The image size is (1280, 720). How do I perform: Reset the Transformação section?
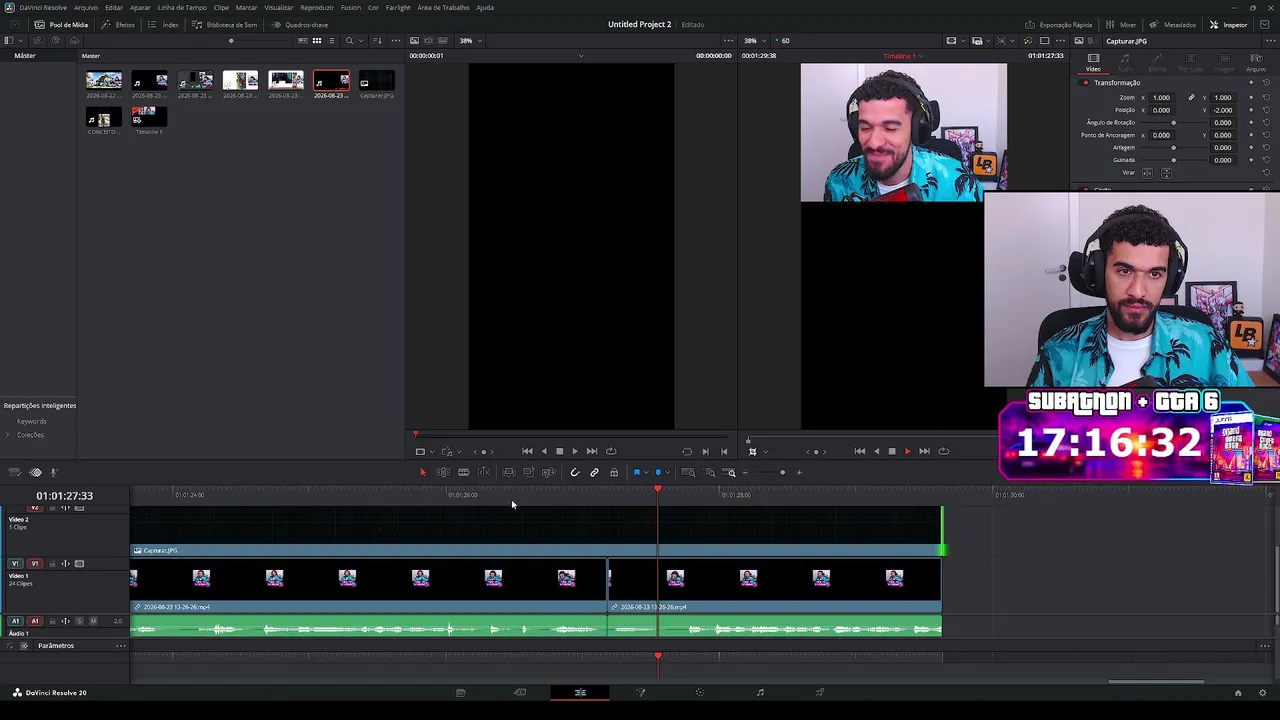[1265, 83]
